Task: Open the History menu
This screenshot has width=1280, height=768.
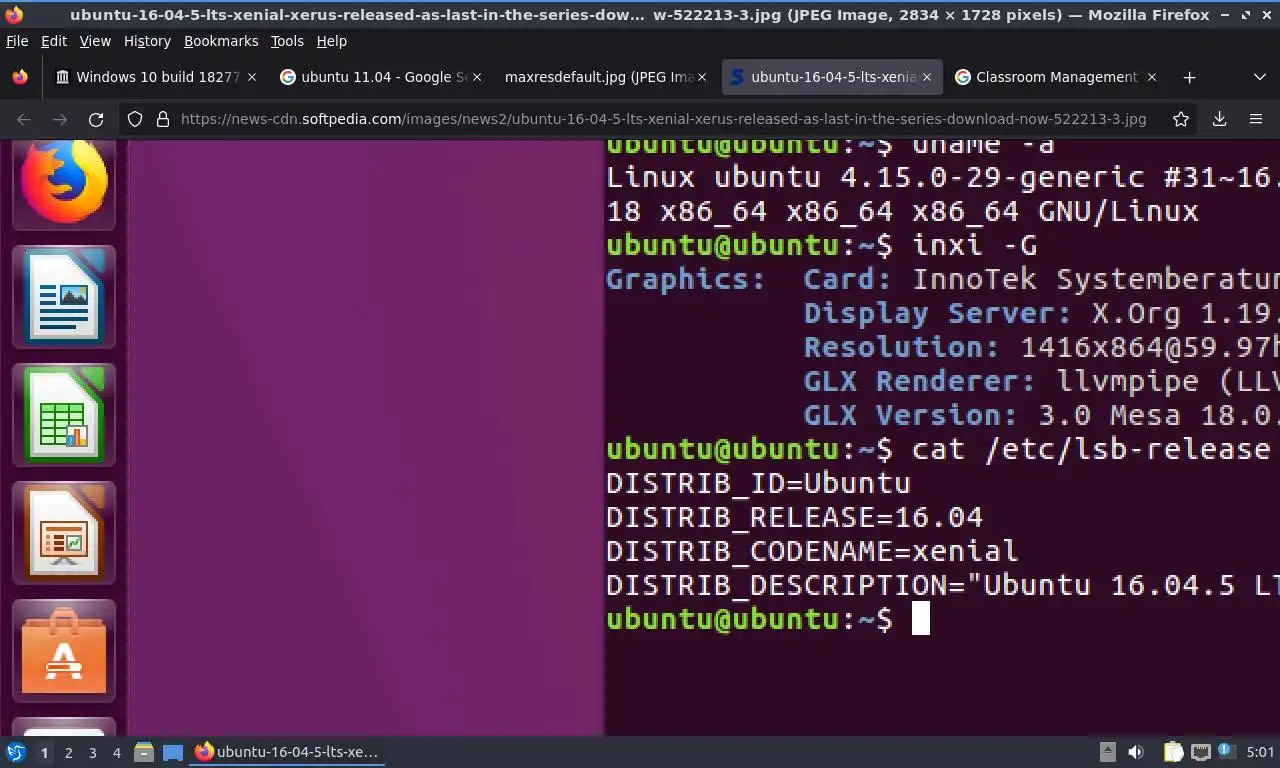Action: pos(147,41)
